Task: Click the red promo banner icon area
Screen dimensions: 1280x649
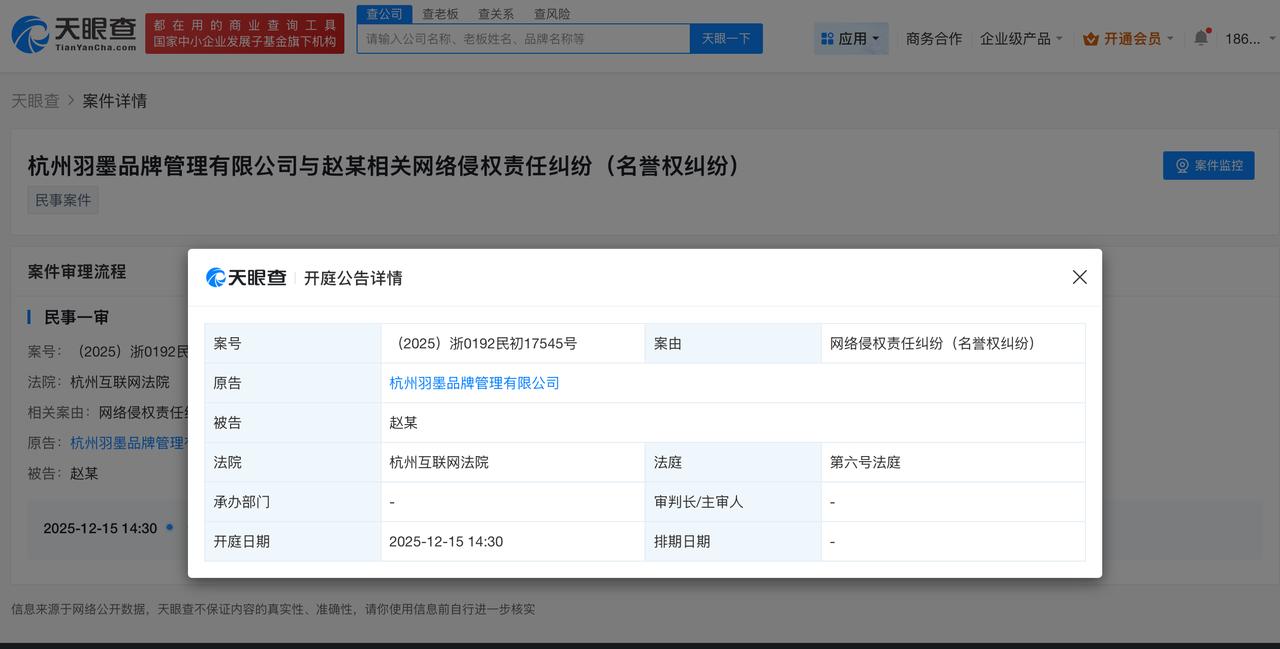Action: [x=244, y=31]
